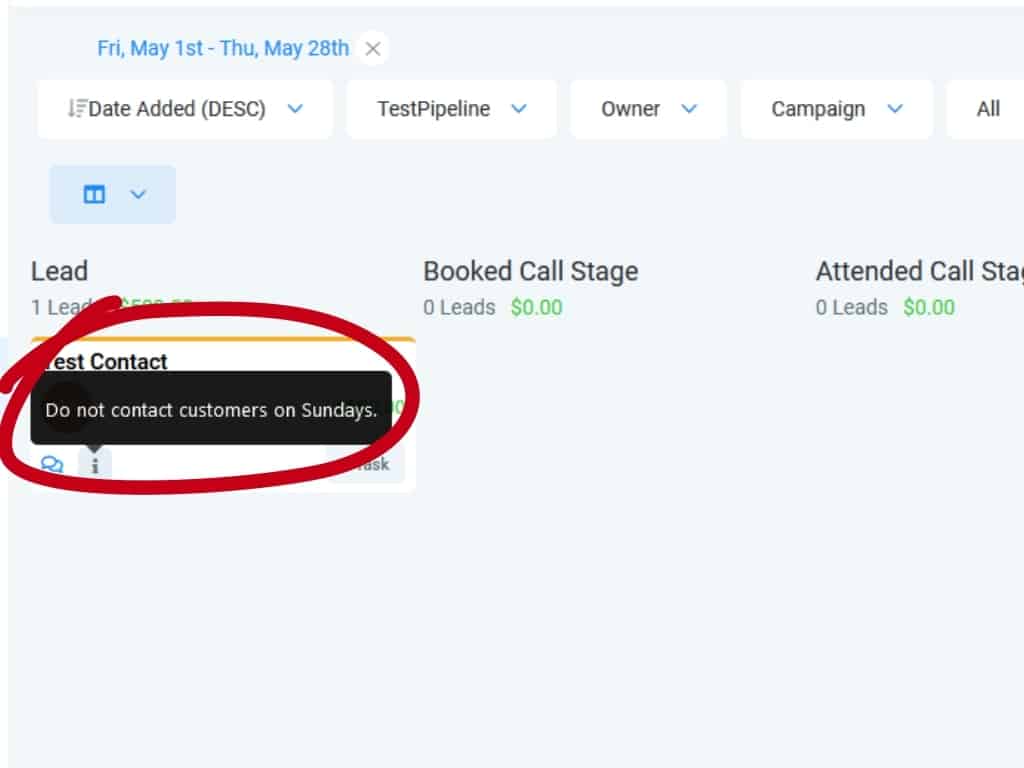This screenshot has width=1024, height=768.
Task: Open the All status dropdown
Action: pos(988,109)
